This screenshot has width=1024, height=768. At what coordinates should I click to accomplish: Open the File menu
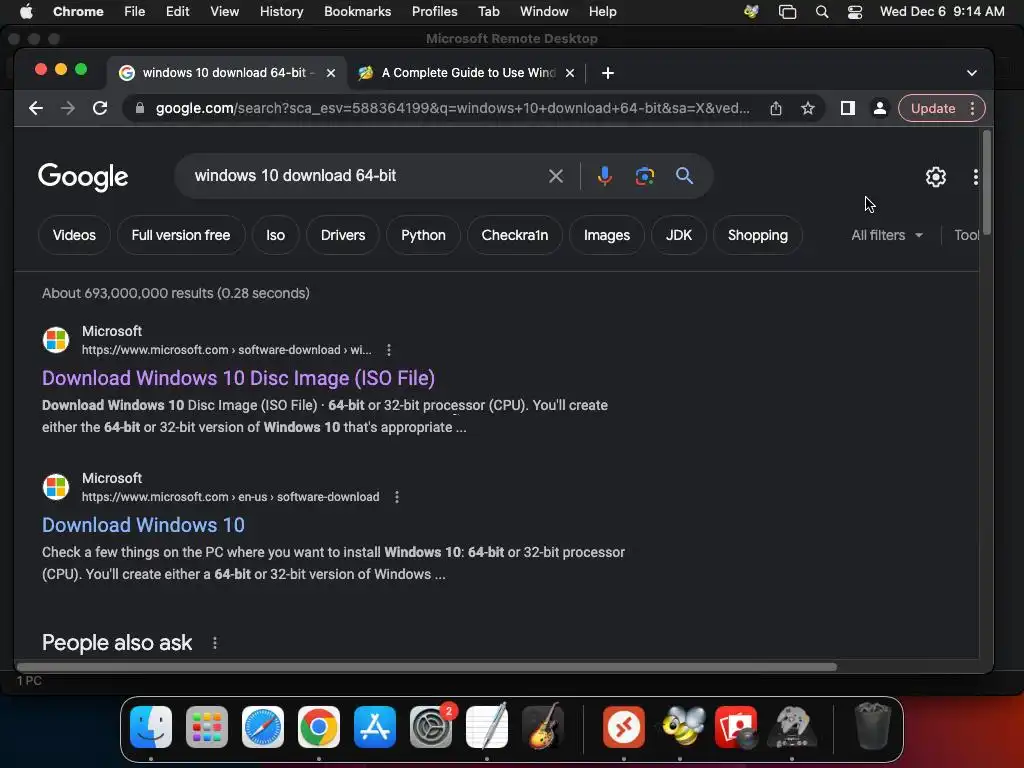(x=135, y=12)
